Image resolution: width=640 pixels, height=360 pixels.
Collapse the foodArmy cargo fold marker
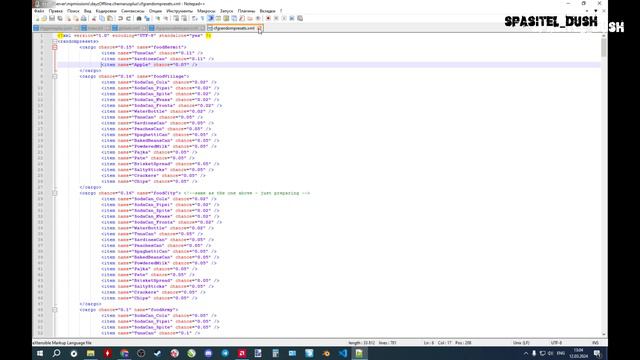click(x=55, y=310)
